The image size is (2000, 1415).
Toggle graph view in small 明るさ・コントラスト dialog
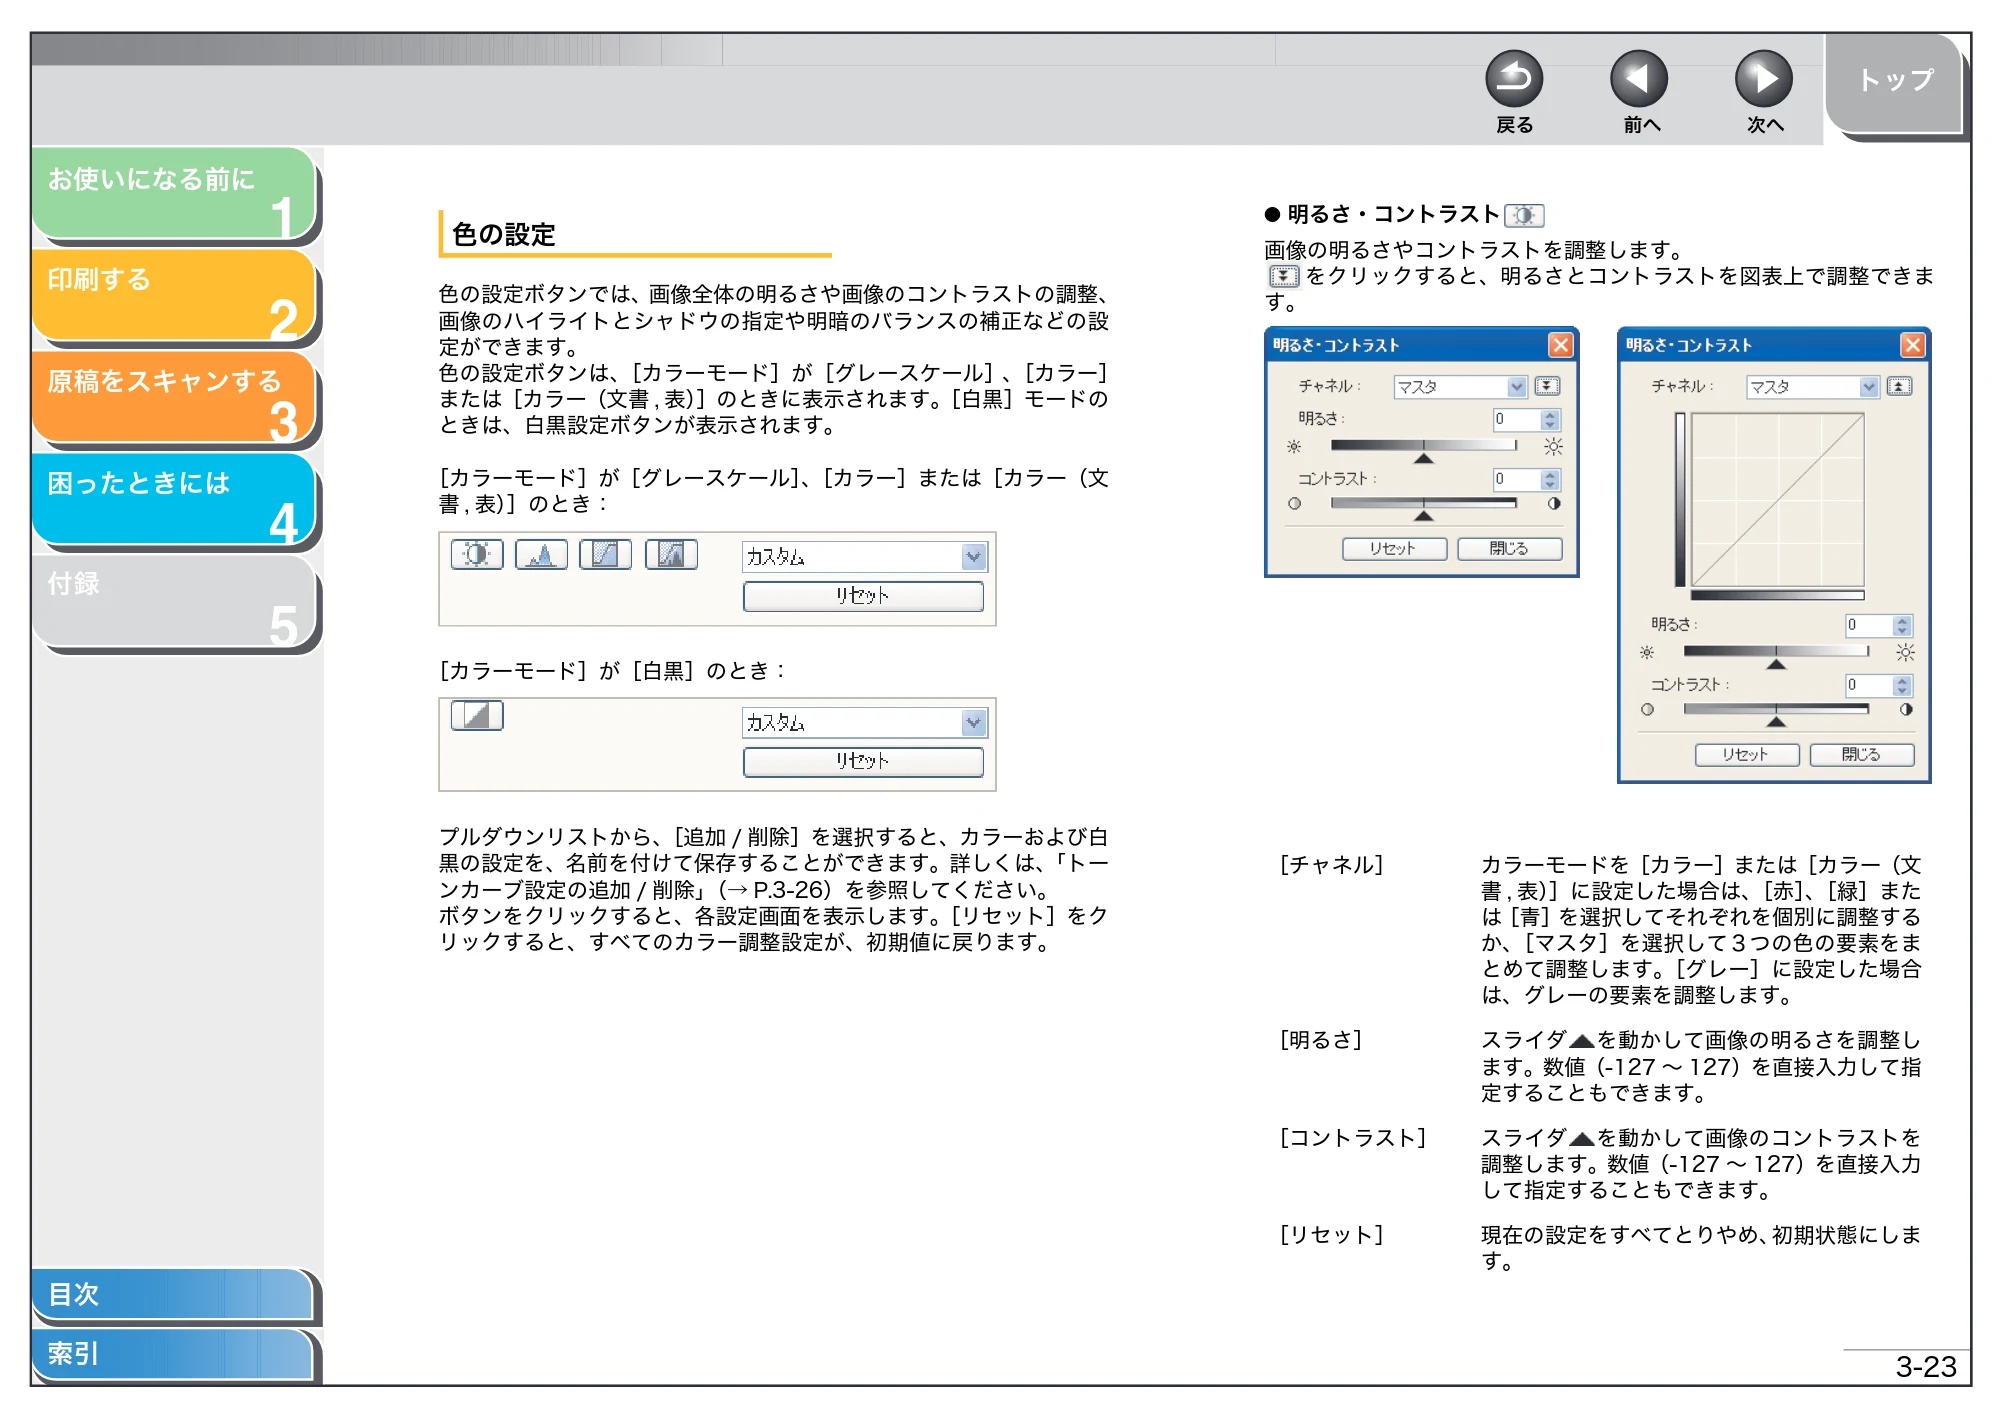click(1547, 386)
